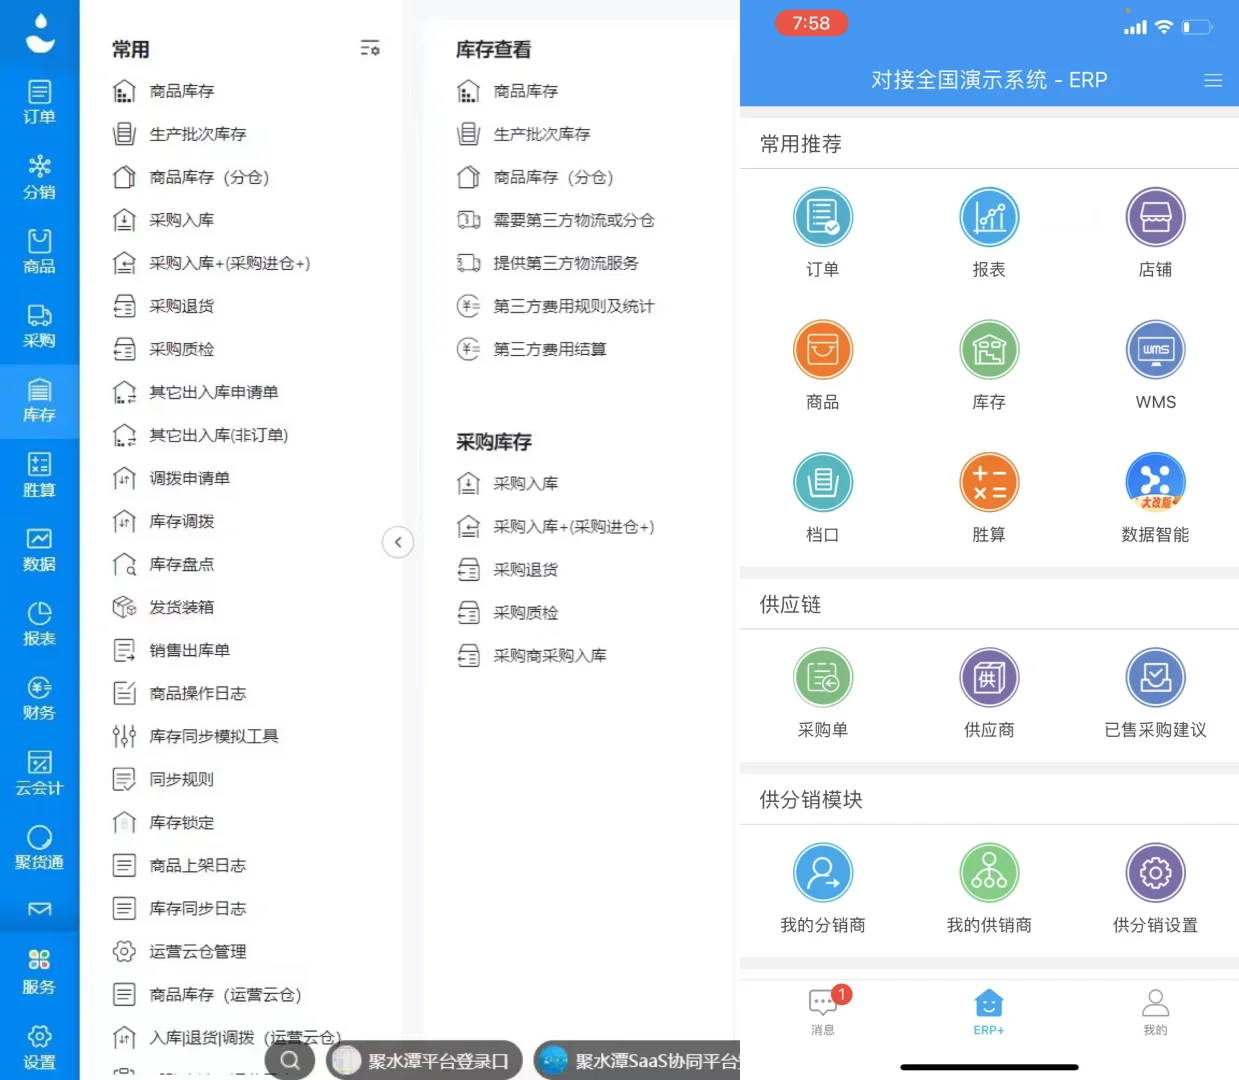The width and height of the screenshot is (1239, 1080).
Task: Switch to the 我的 tab
Action: click(1155, 1010)
